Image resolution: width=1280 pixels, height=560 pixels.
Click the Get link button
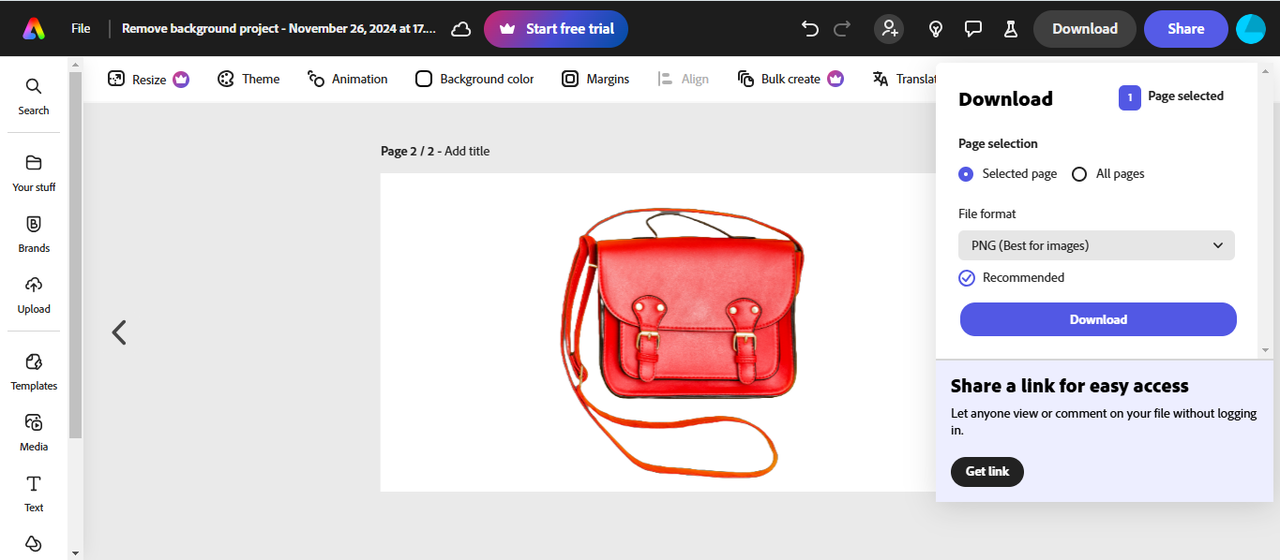[x=987, y=471]
